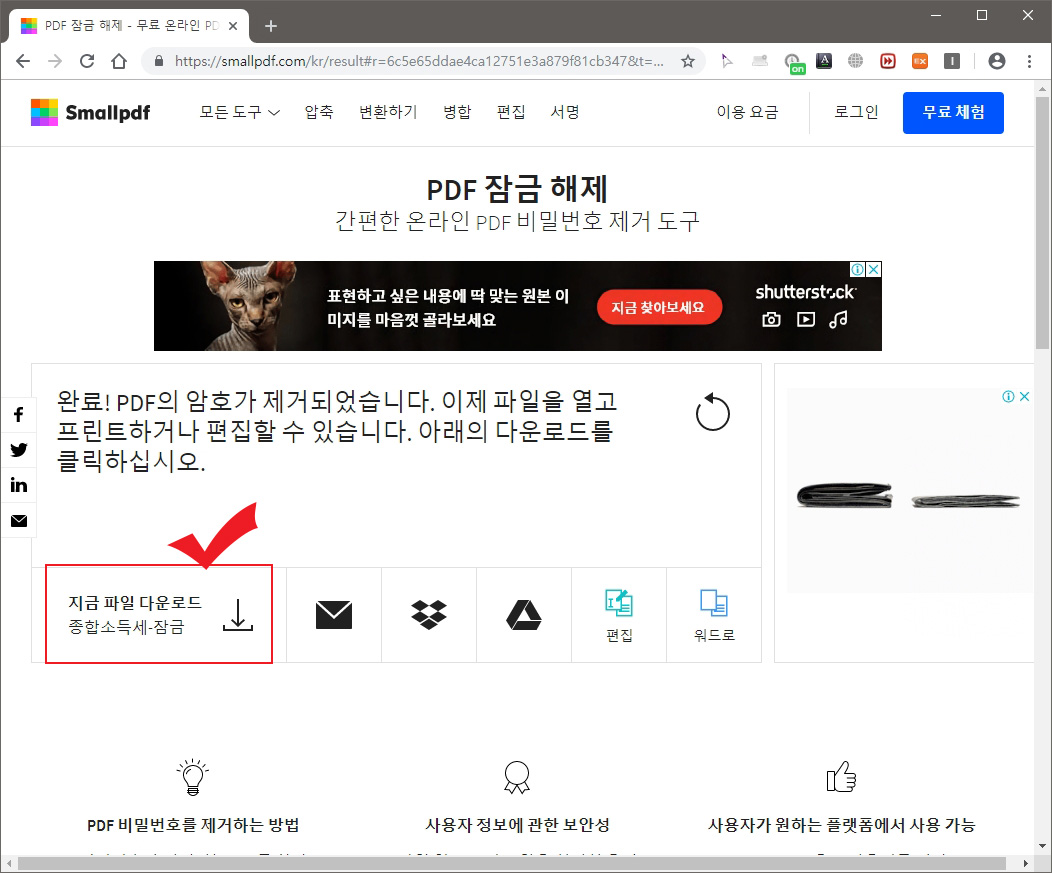The height and width of the screenshot is (873, 1052).
Task: Click the download arrow icon
Action: (x=238, y=615)
